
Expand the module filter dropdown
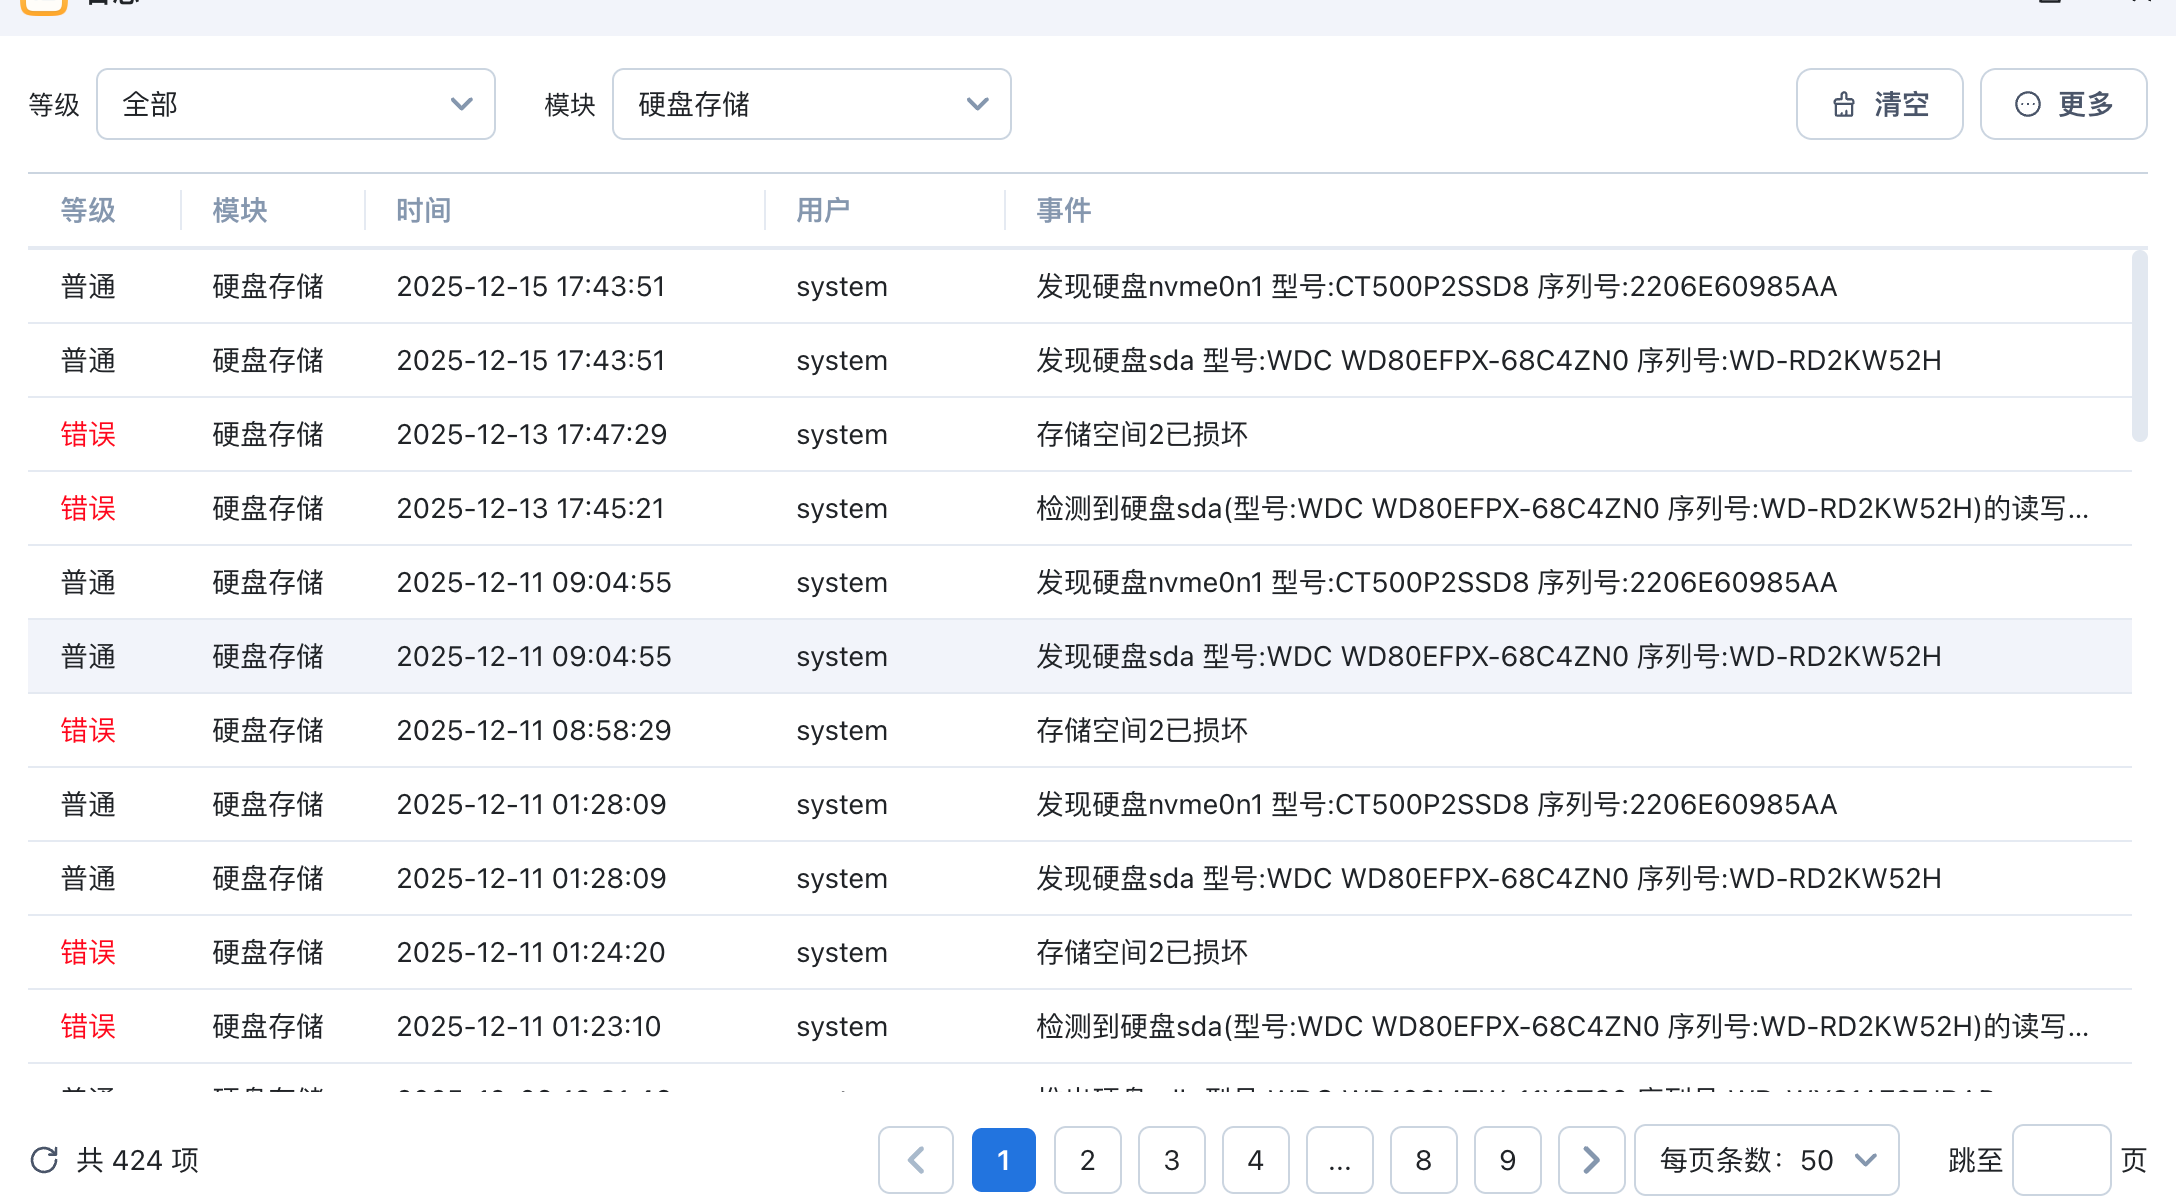[x=811, y=104]
